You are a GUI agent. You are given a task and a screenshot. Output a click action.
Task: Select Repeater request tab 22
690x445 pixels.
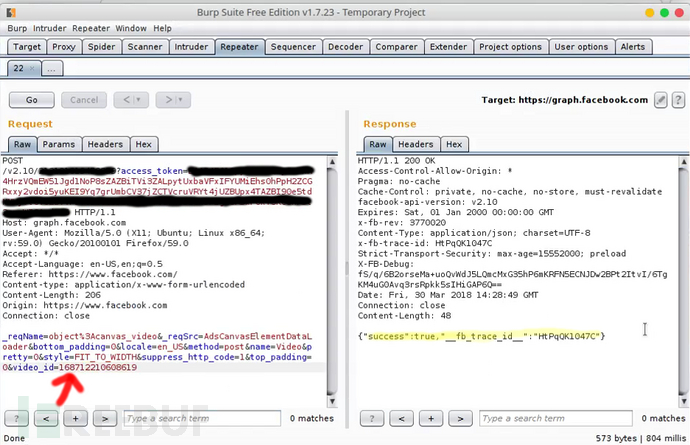pos(18,68)
